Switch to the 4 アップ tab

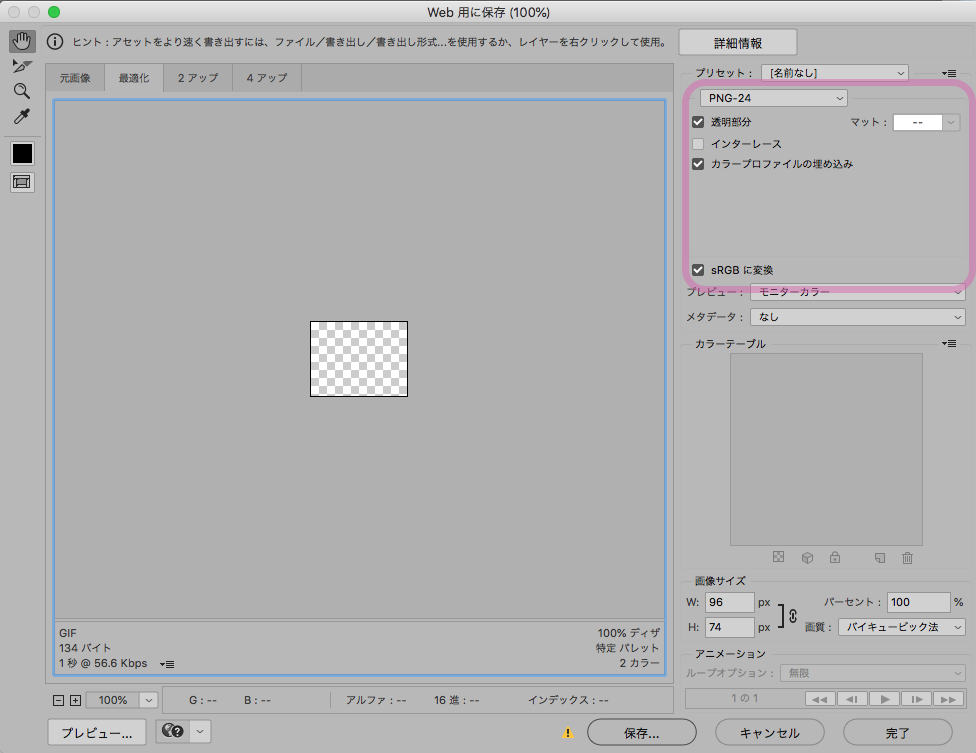[x=267, y=78]
